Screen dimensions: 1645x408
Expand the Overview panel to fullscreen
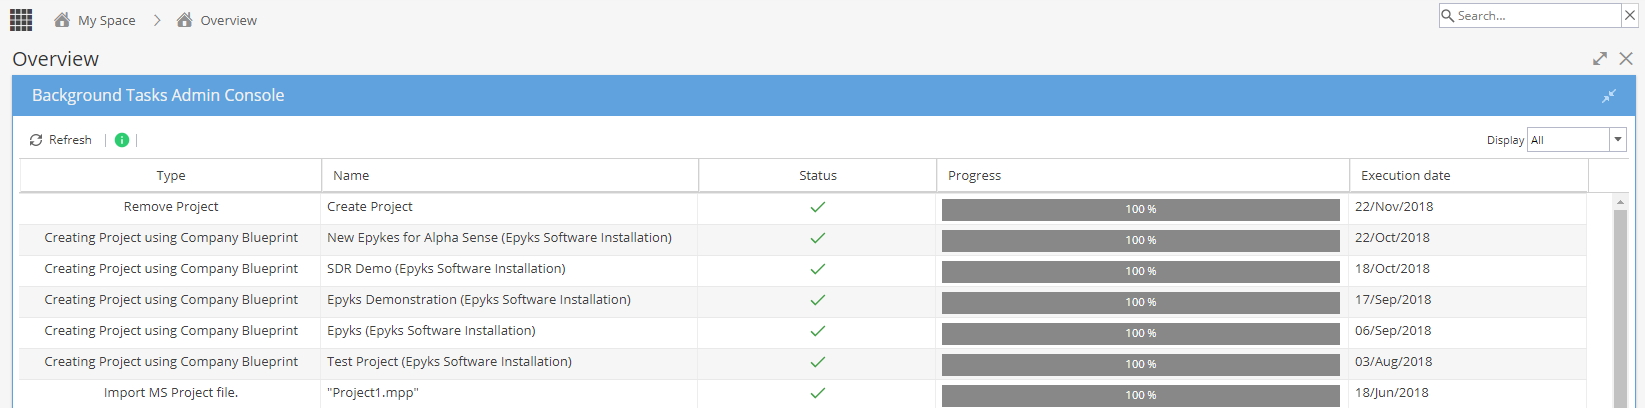[x=1600, y=59]
